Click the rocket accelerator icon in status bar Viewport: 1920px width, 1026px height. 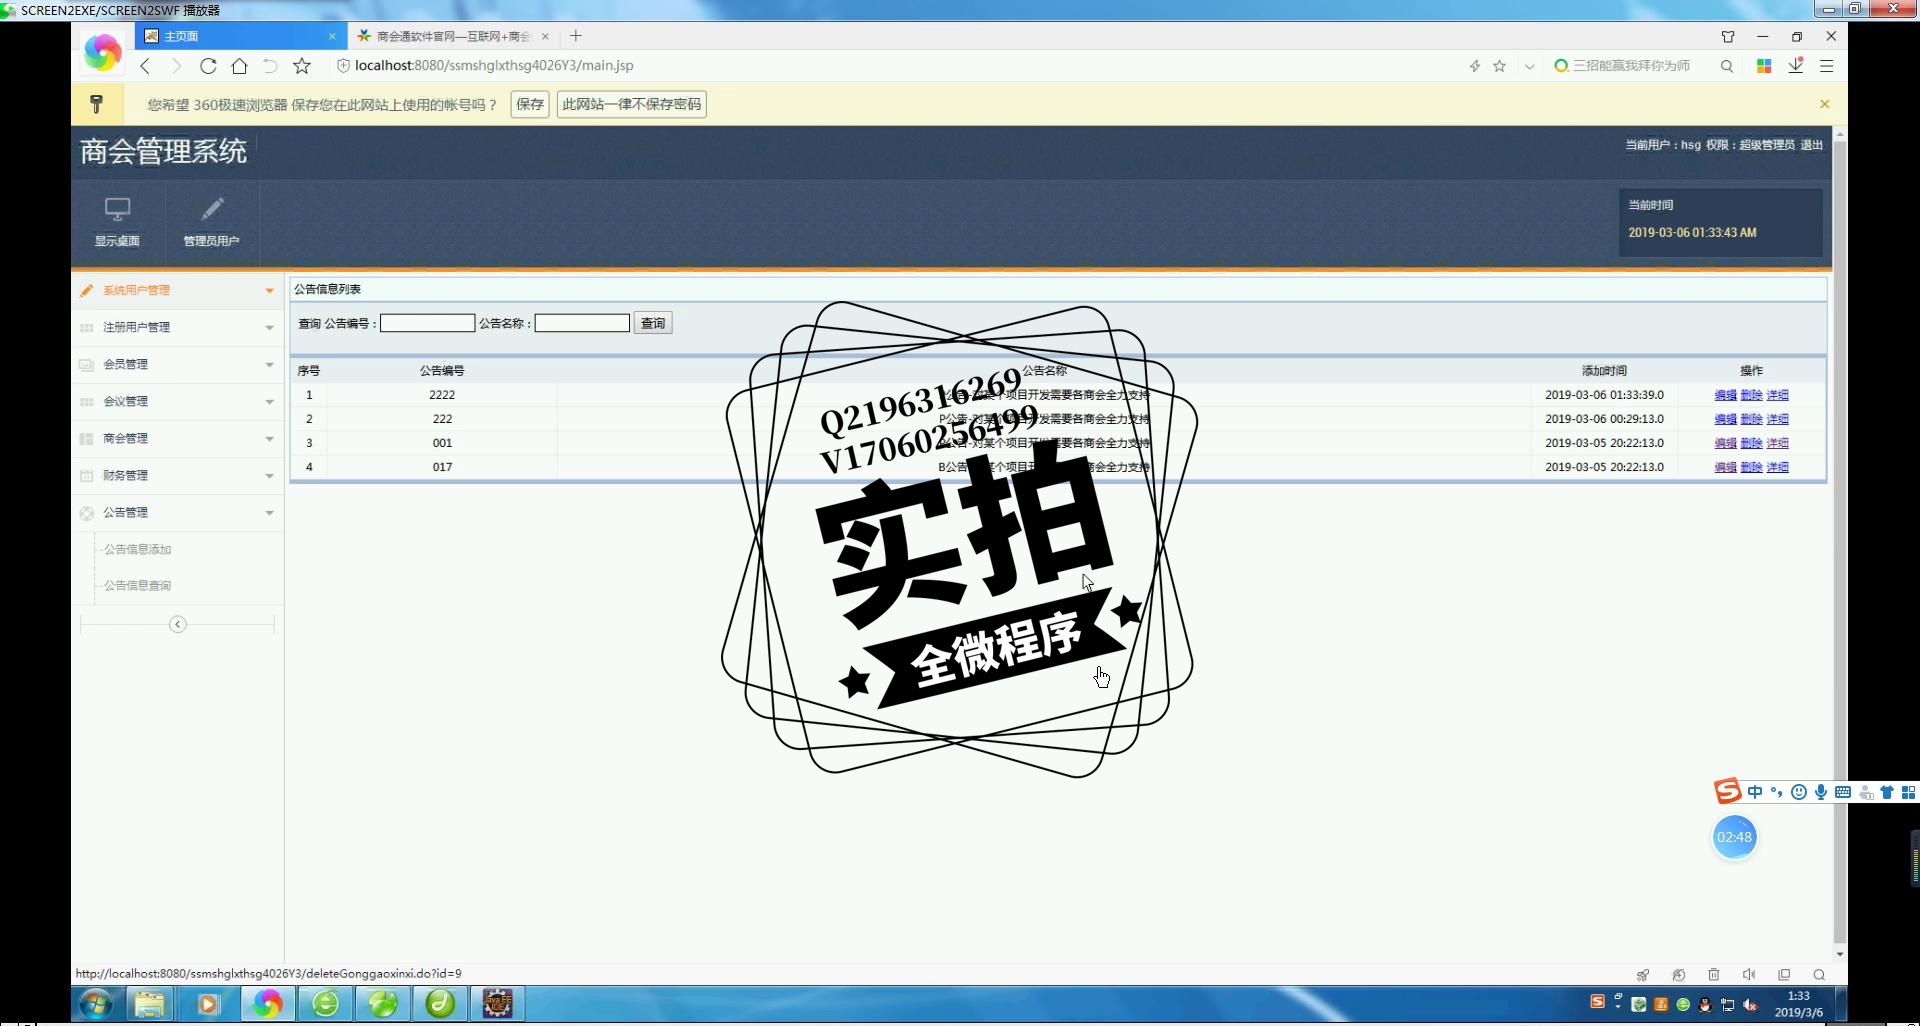coord(1643,975)
